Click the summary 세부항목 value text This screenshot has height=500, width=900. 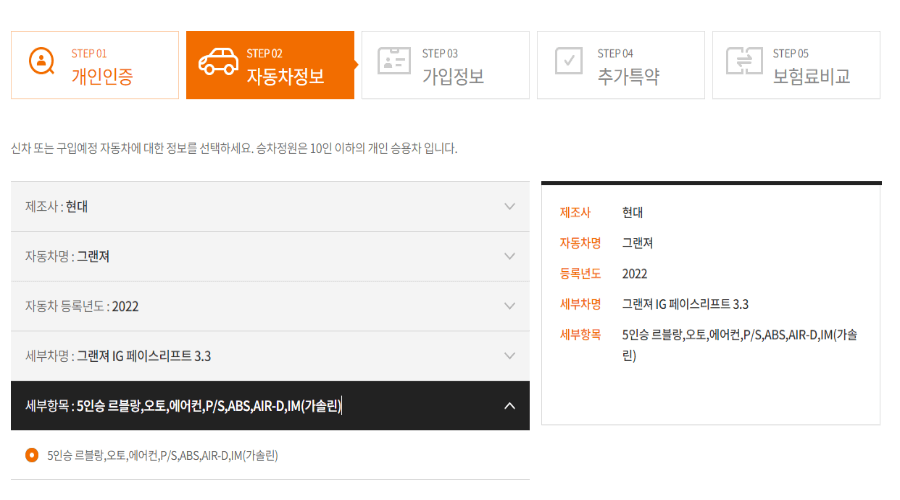click(740, 345)
